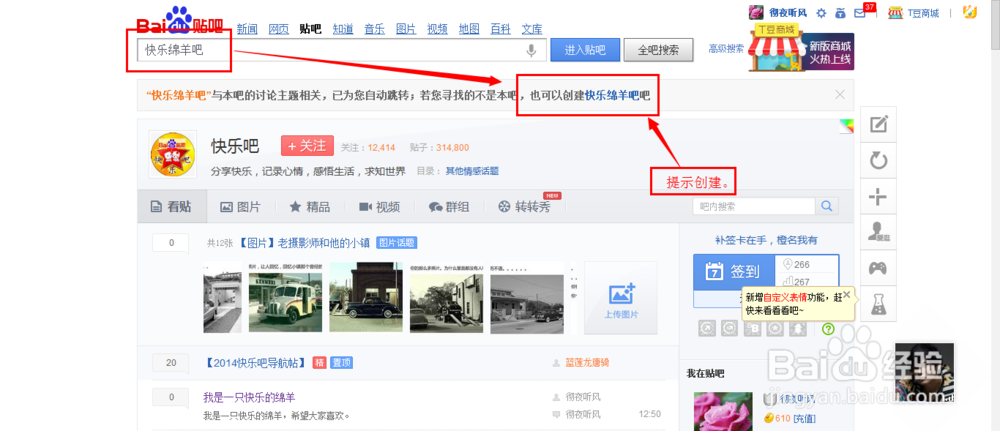Open the 其他情感话题 category link
This screenshot has height=431, width=1000.
[472, 171]
